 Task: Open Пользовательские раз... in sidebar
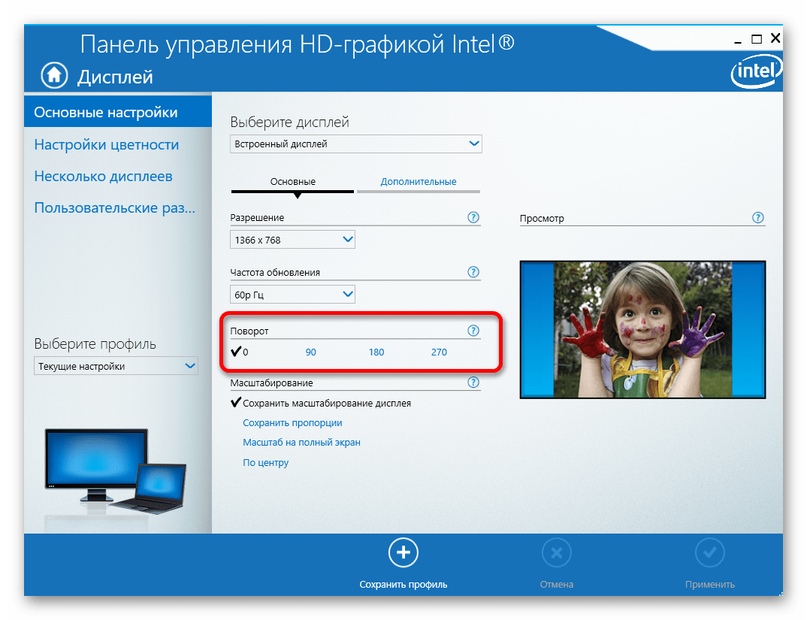tap(115, 208)
